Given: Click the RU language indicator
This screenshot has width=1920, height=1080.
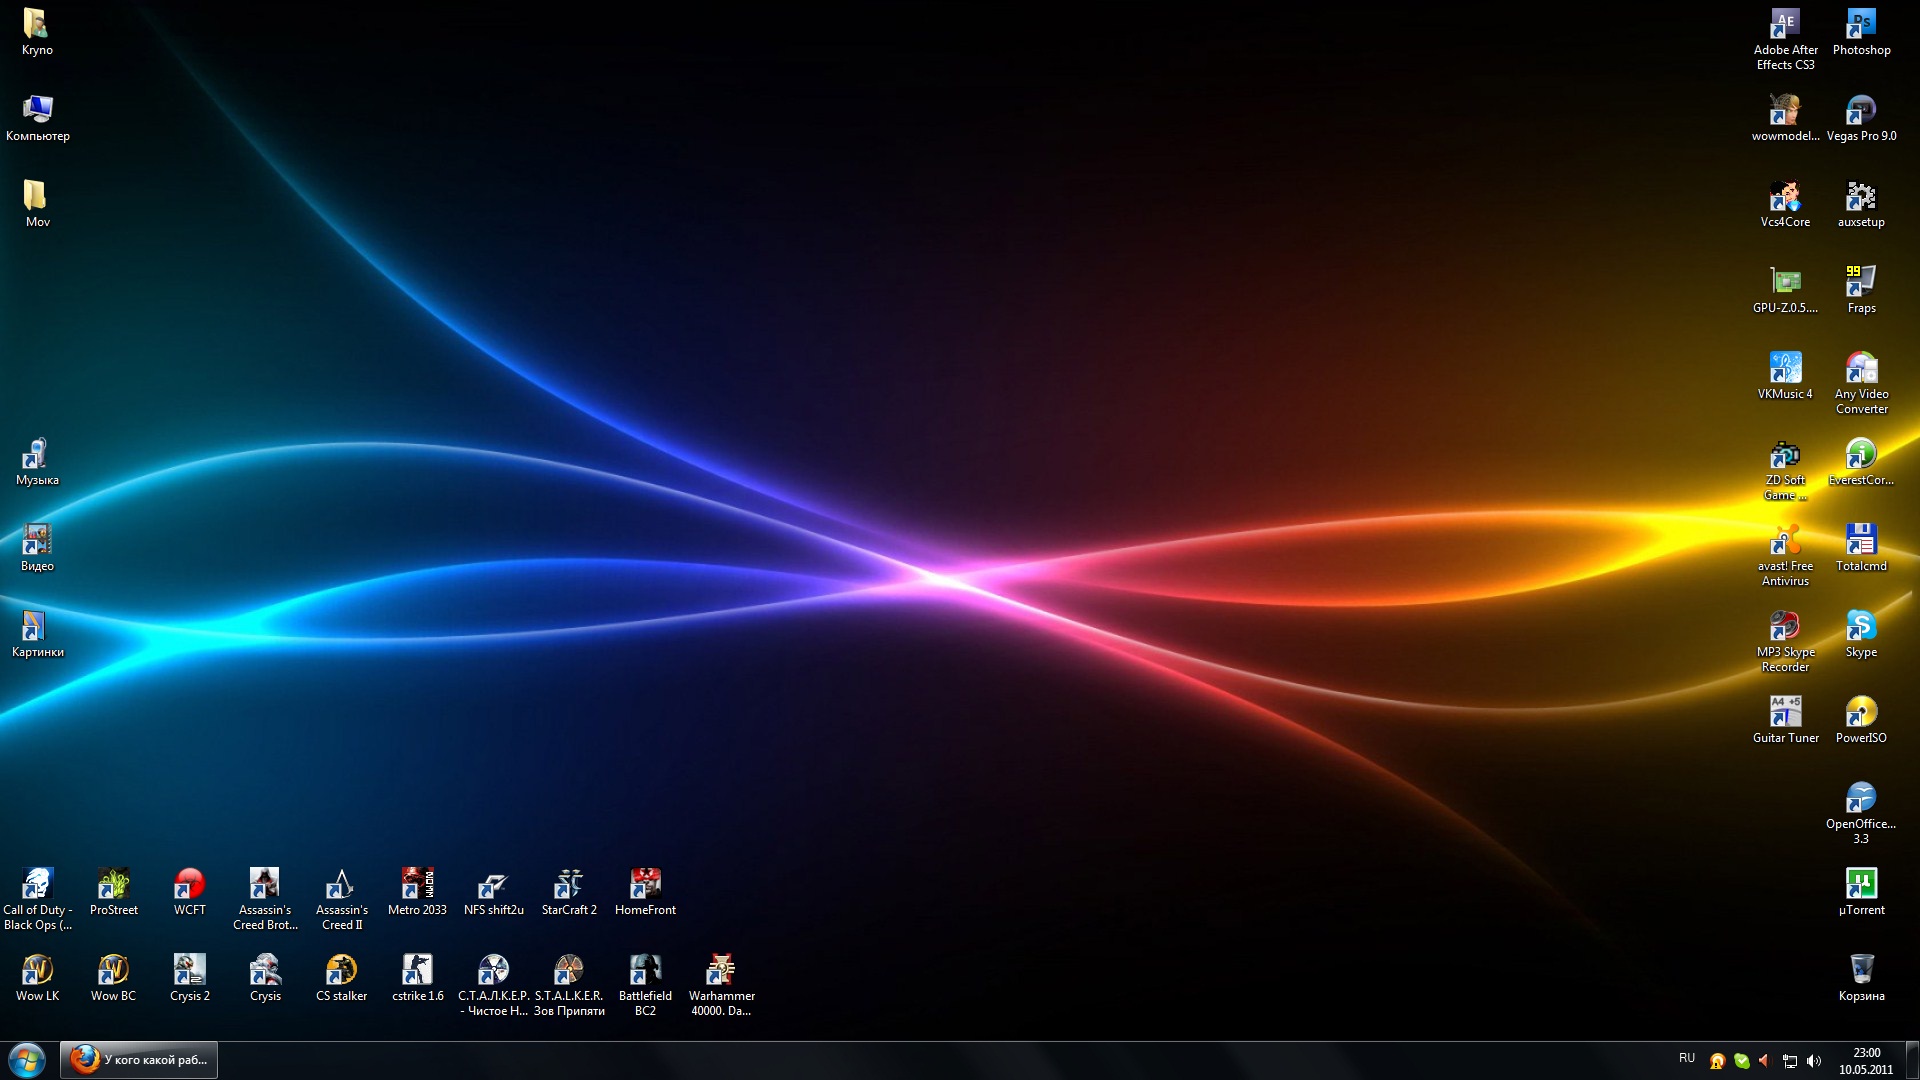Looking at the screenshot, I should 1687,1058.
